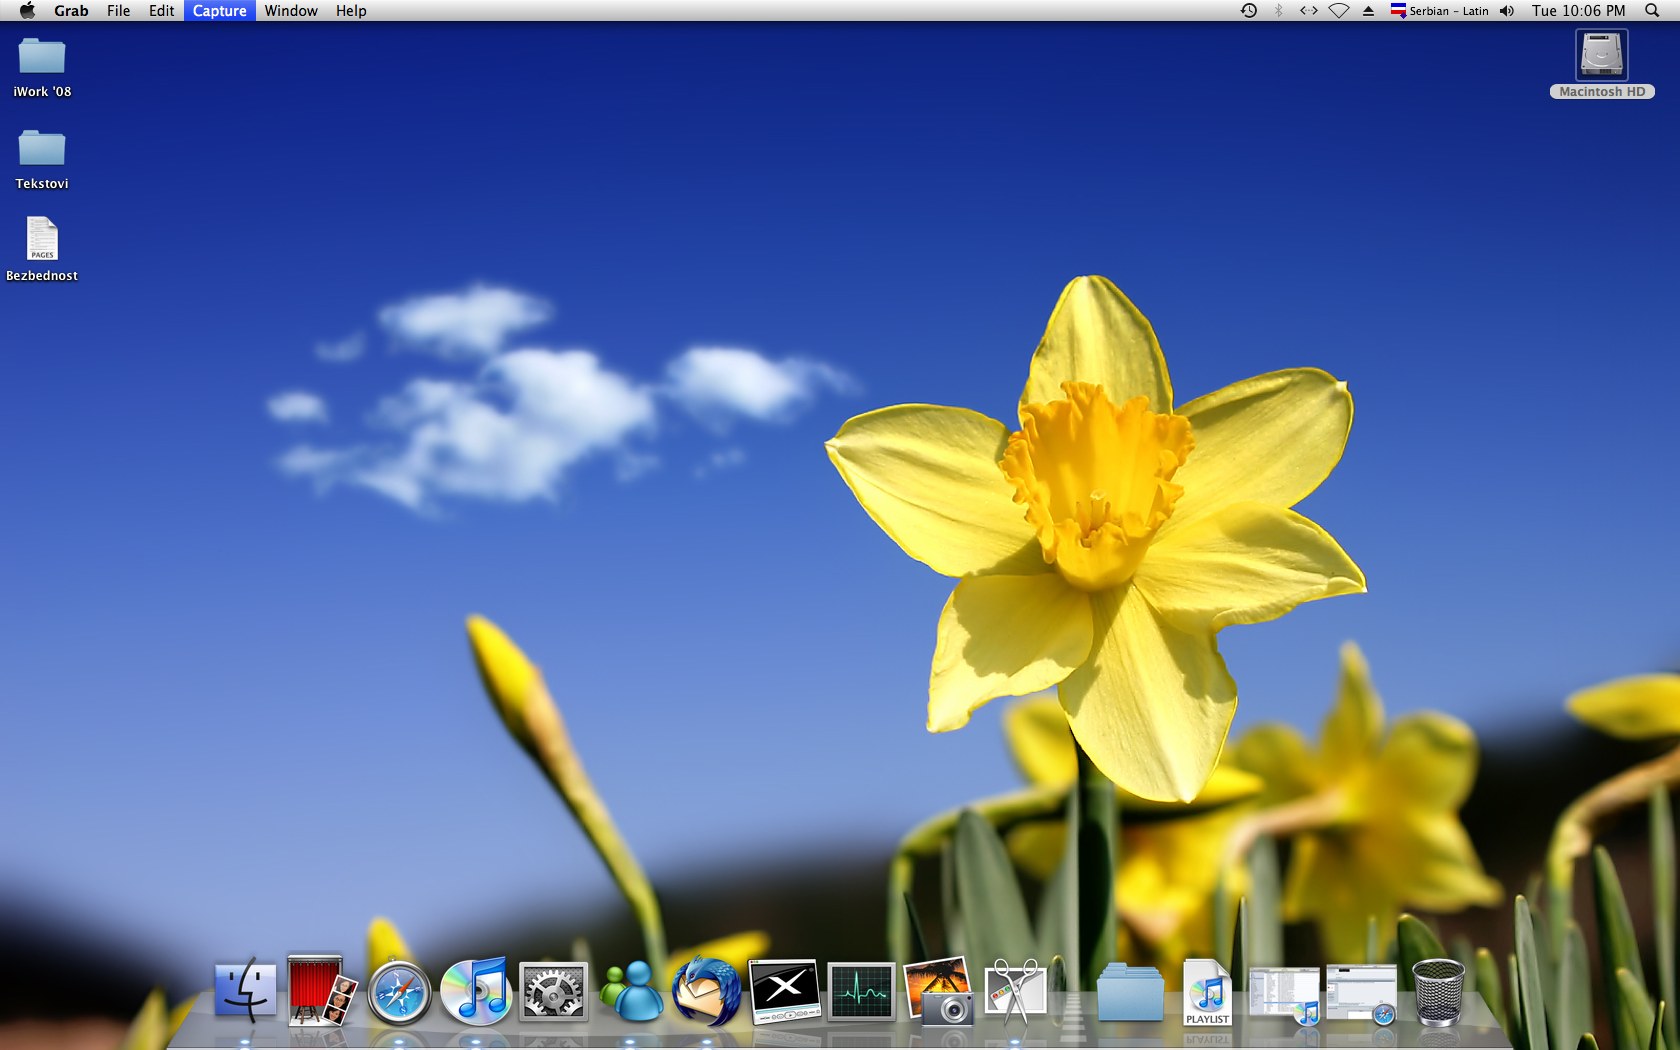The image size is (1680, 1050).
Task: Open MSN Messenger in the dock
Action: tap(631, 992)
